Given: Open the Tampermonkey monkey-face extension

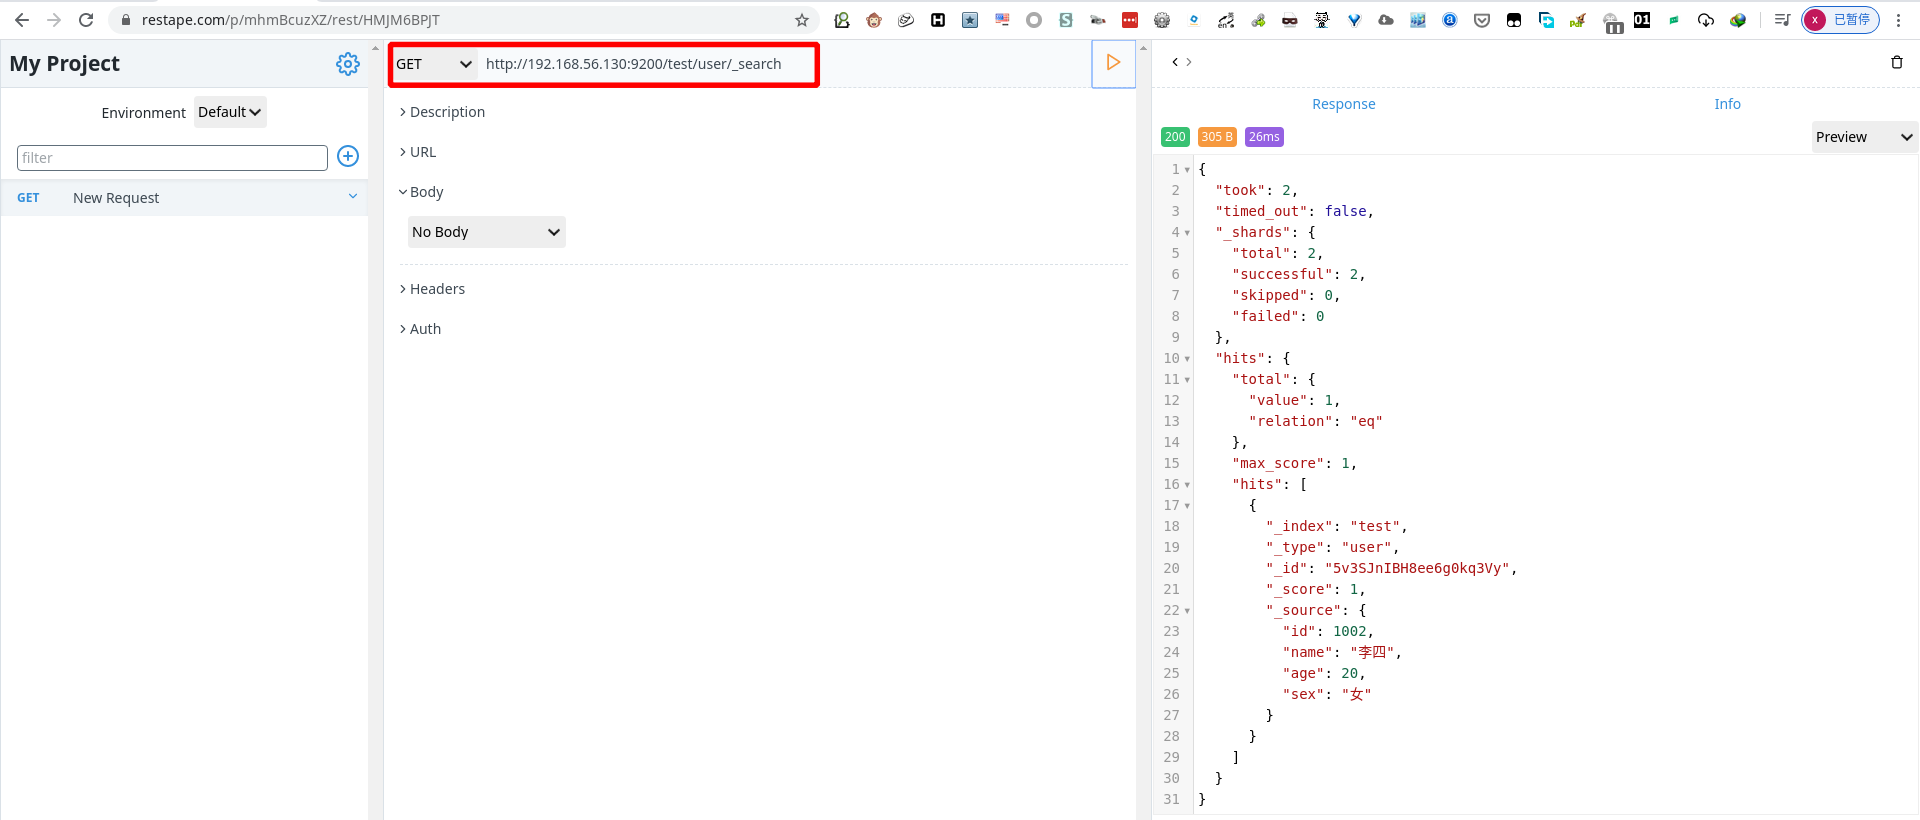Looking at the screenshot, I should coord(874,20).
